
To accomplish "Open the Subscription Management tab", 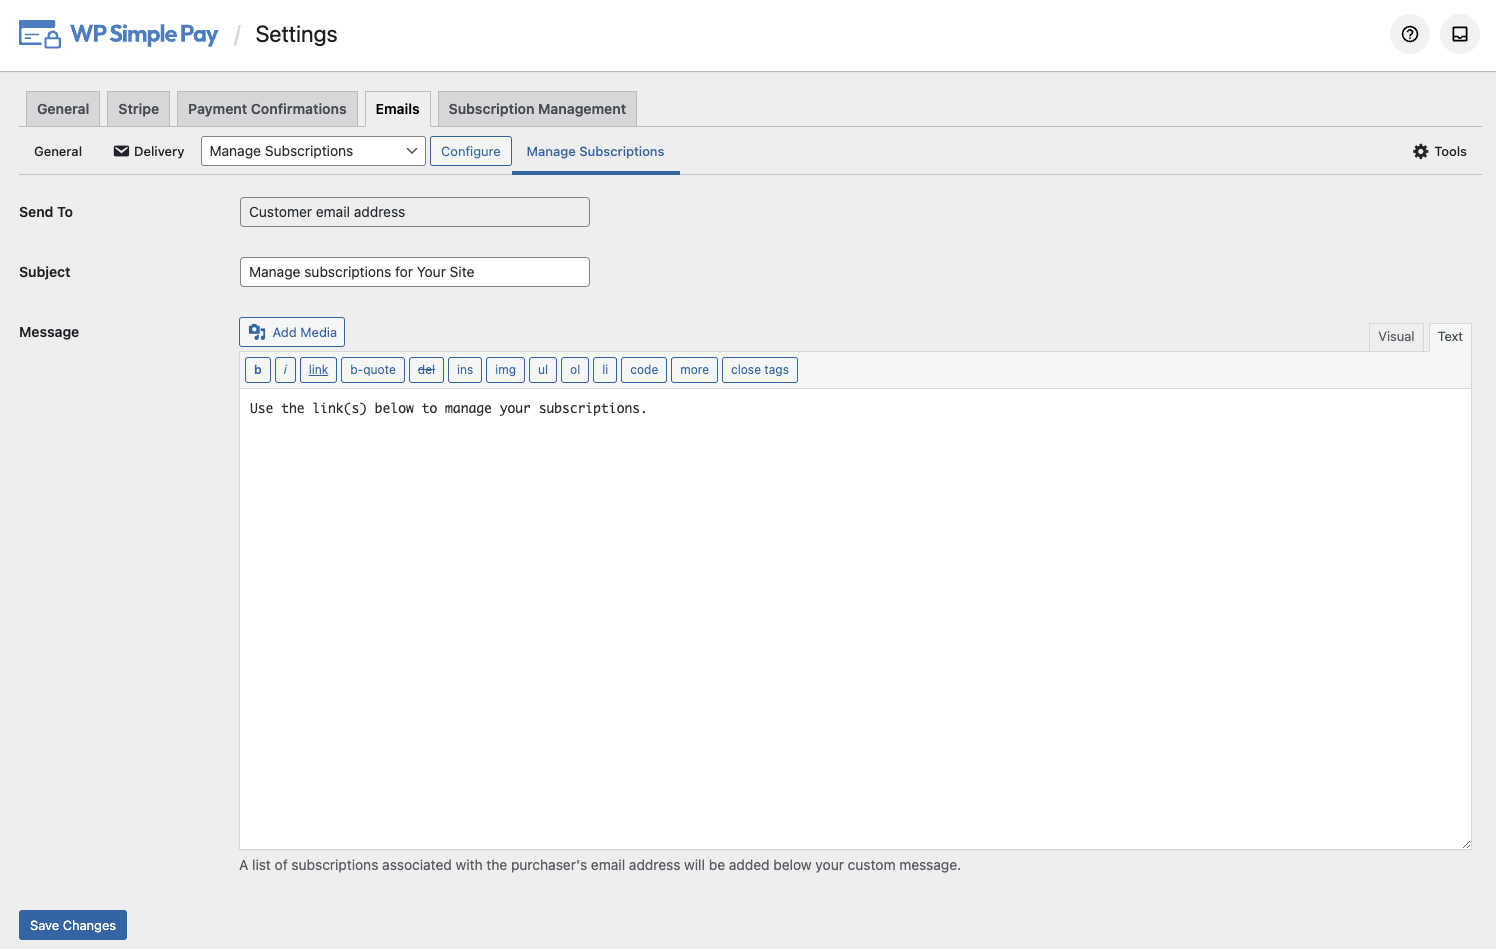I will coord(537,109).
